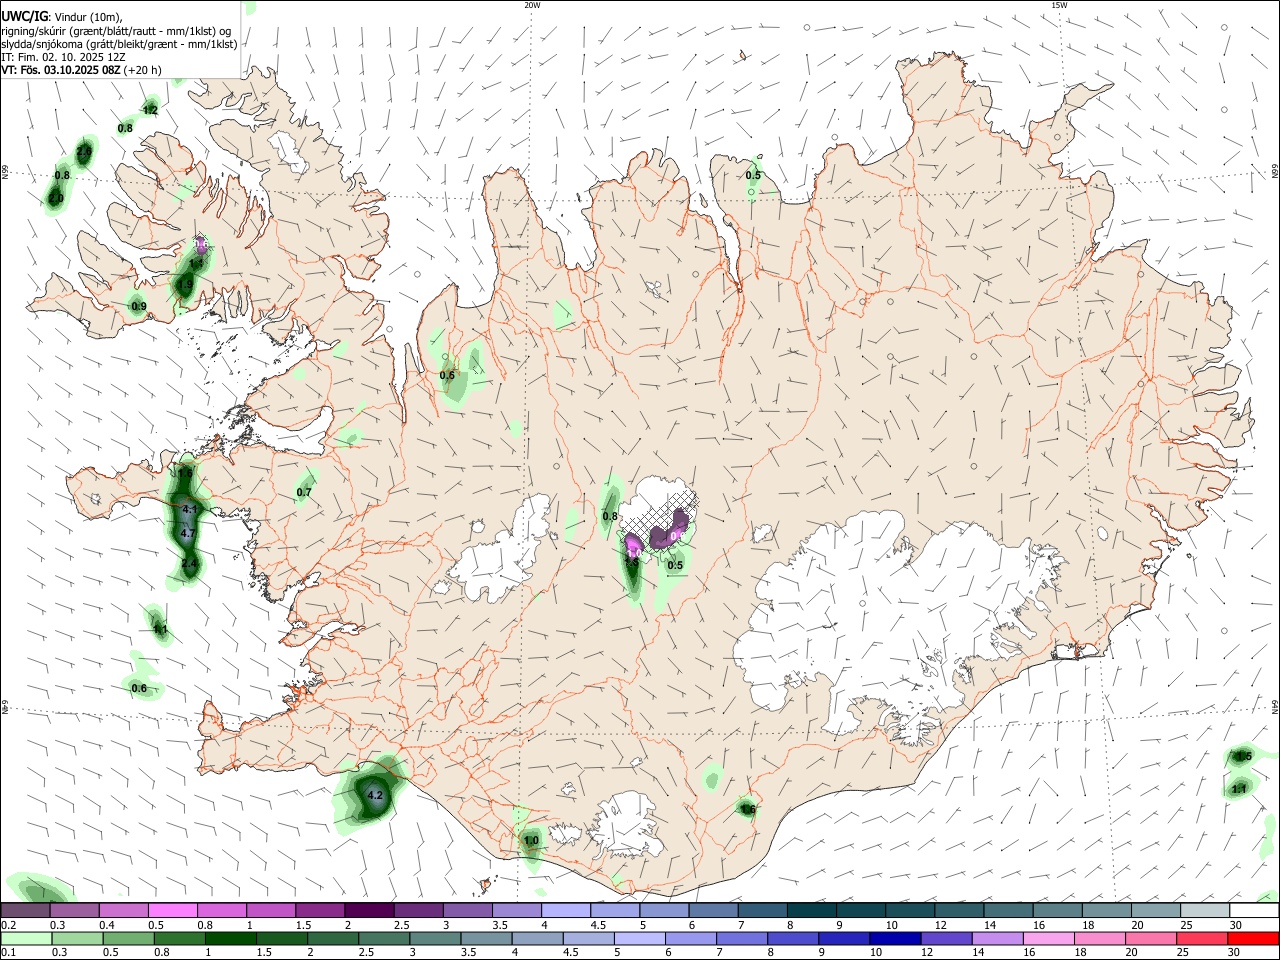Pick the dark blue 10 swatch in the lower scale
The height and width of the screenshot is (960, 1280).
coord(894,939)
